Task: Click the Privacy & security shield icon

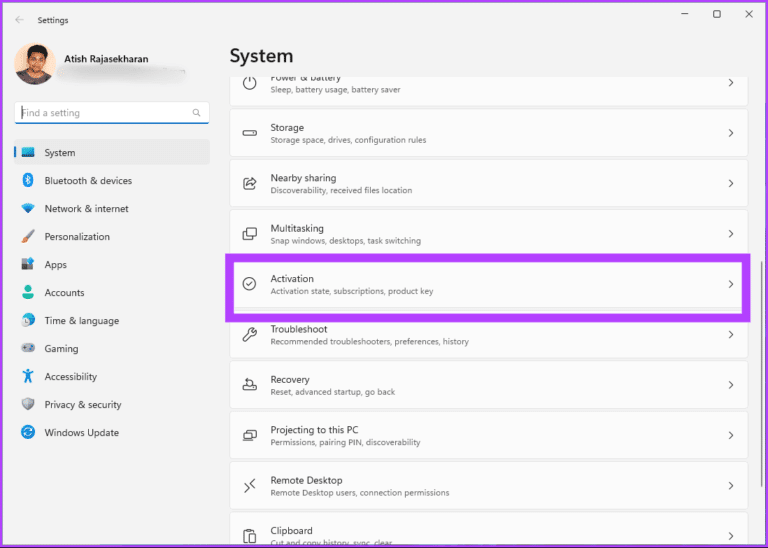Action: [27, 405]
